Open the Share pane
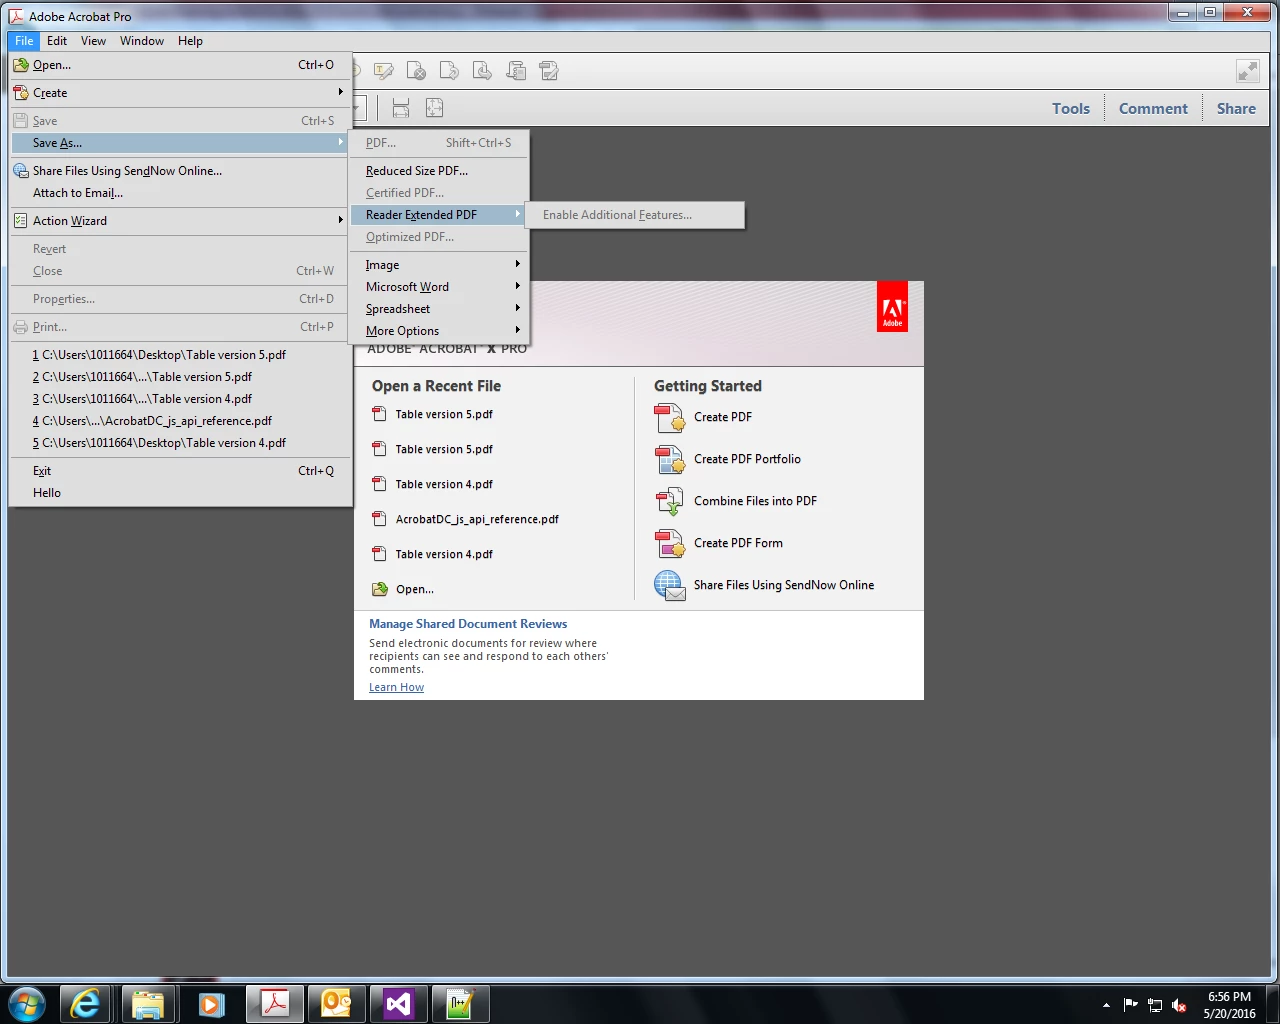Screen dimensions: 1280x1024 [1236, 108]
